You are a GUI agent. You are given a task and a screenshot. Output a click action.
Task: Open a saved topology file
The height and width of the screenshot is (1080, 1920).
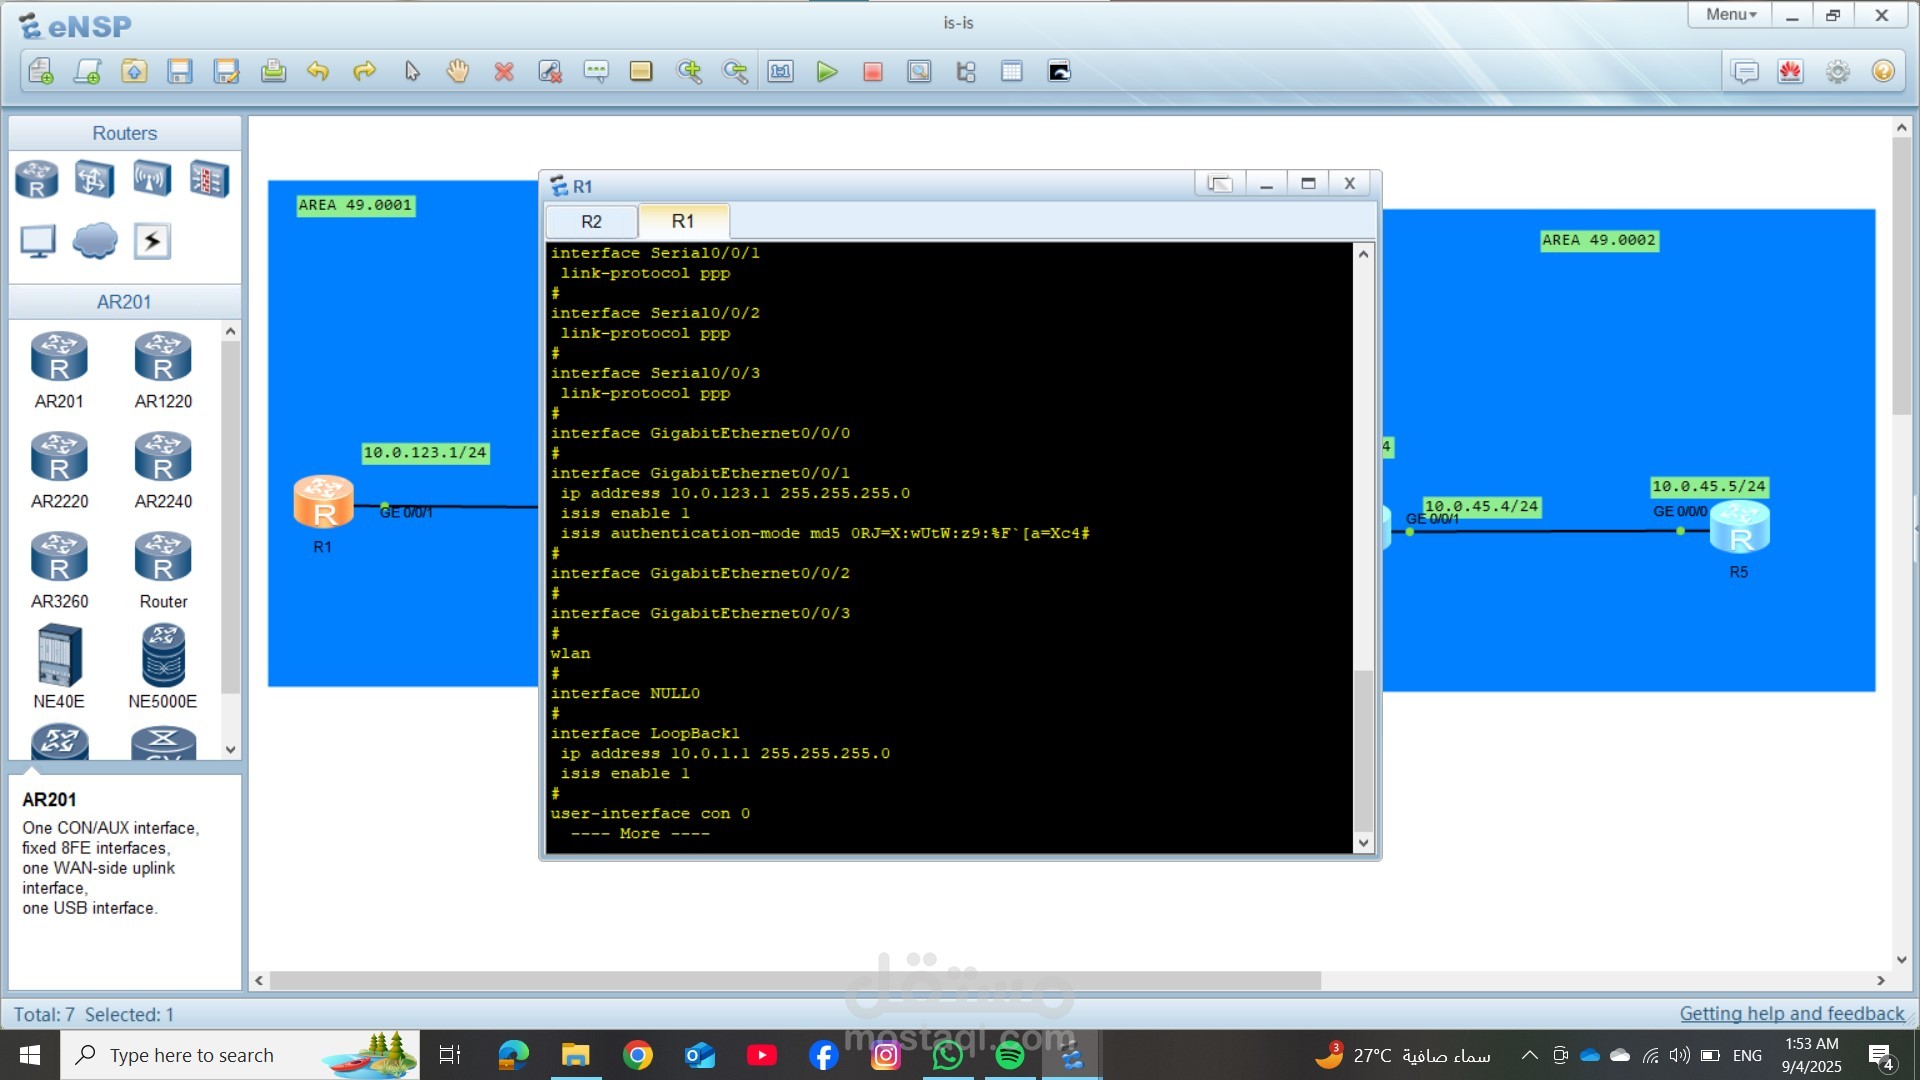pos(133,71)
